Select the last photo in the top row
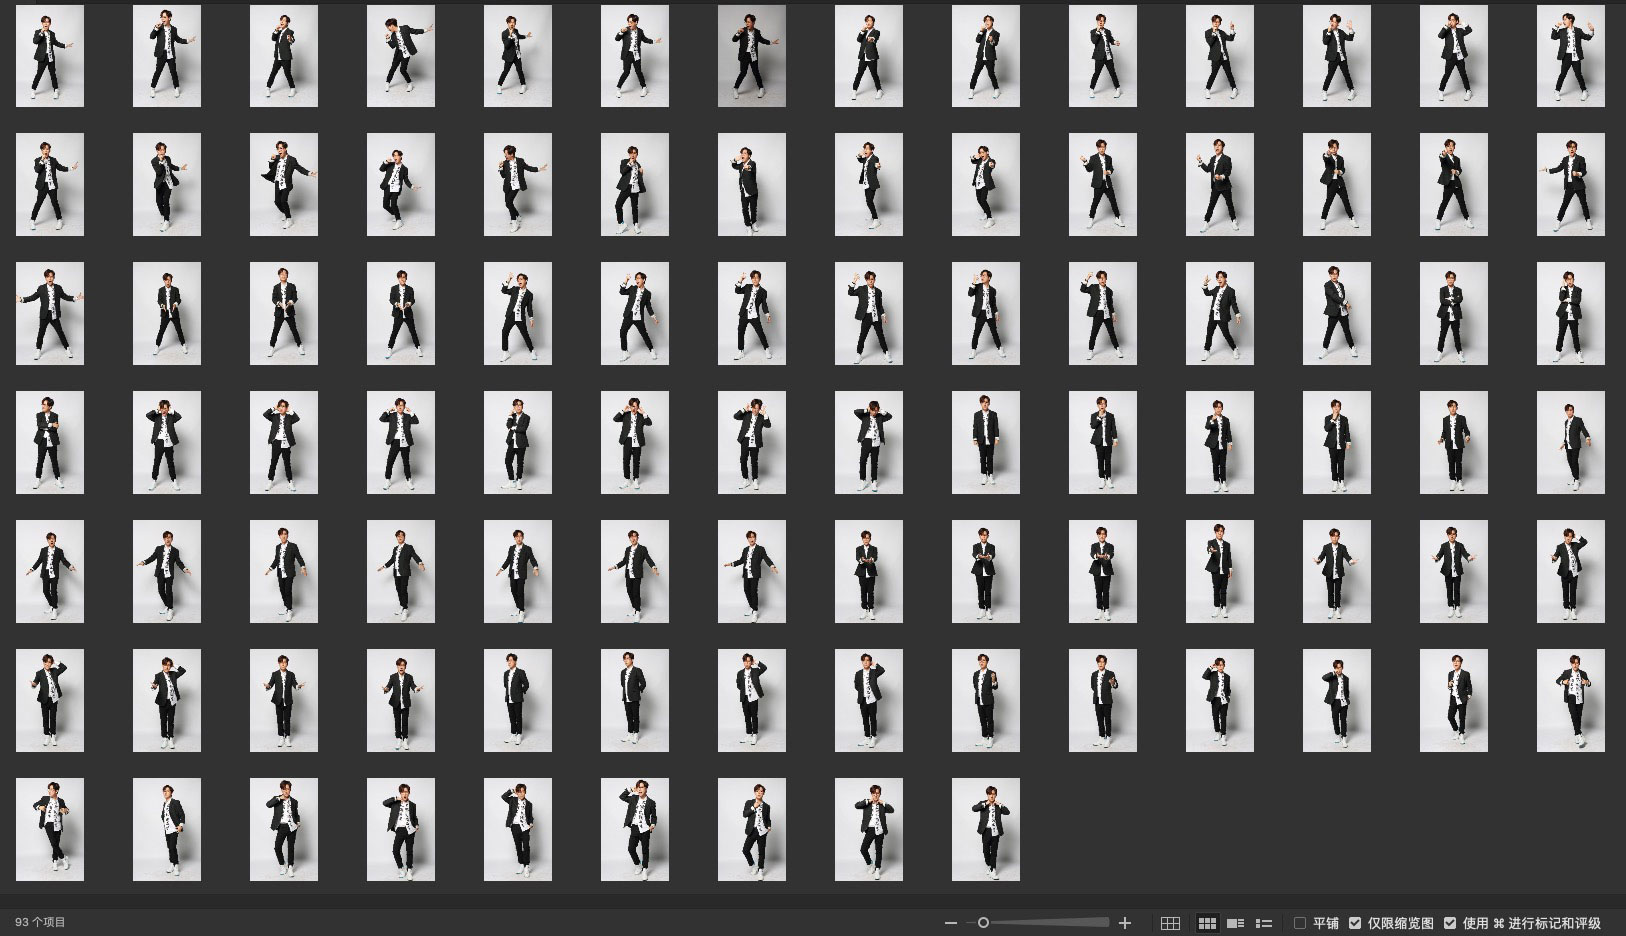 (1571, 56)
